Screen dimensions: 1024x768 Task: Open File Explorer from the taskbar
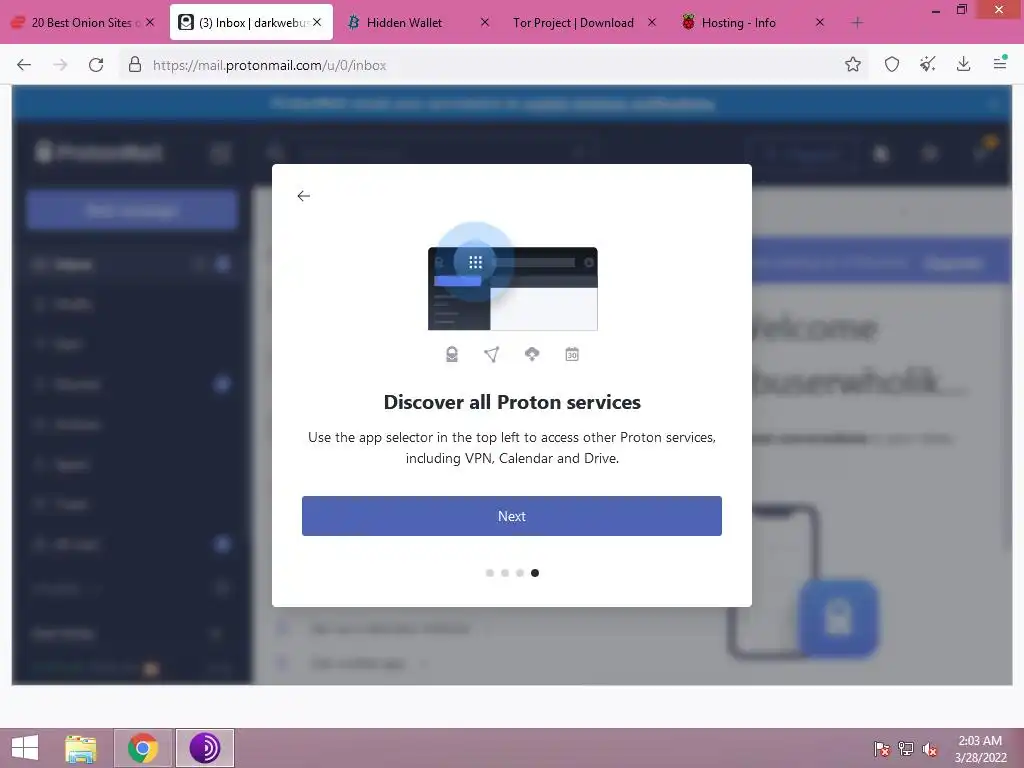pos(81,748)
